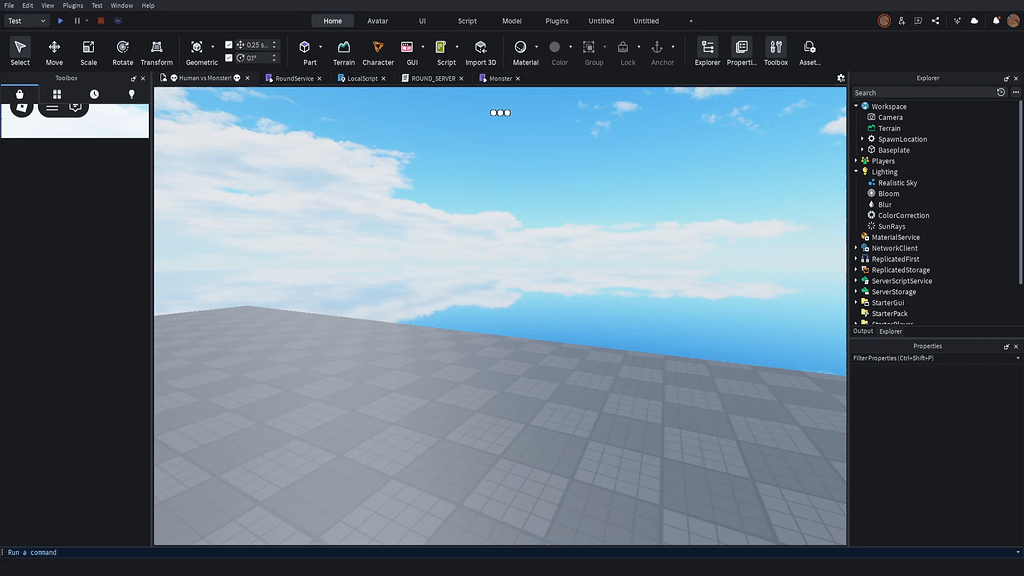The image size is (1024, 576).
Task: Click the Run a command input field
Action: (x=100, y=552)
